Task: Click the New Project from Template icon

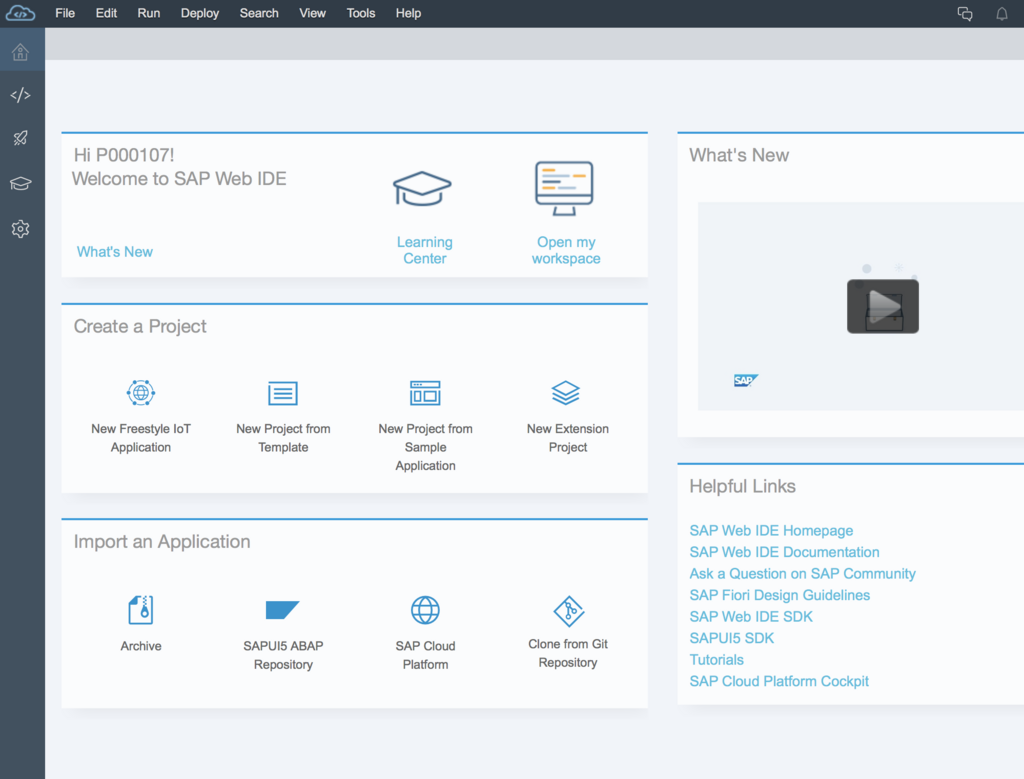Action: point(283,393)
